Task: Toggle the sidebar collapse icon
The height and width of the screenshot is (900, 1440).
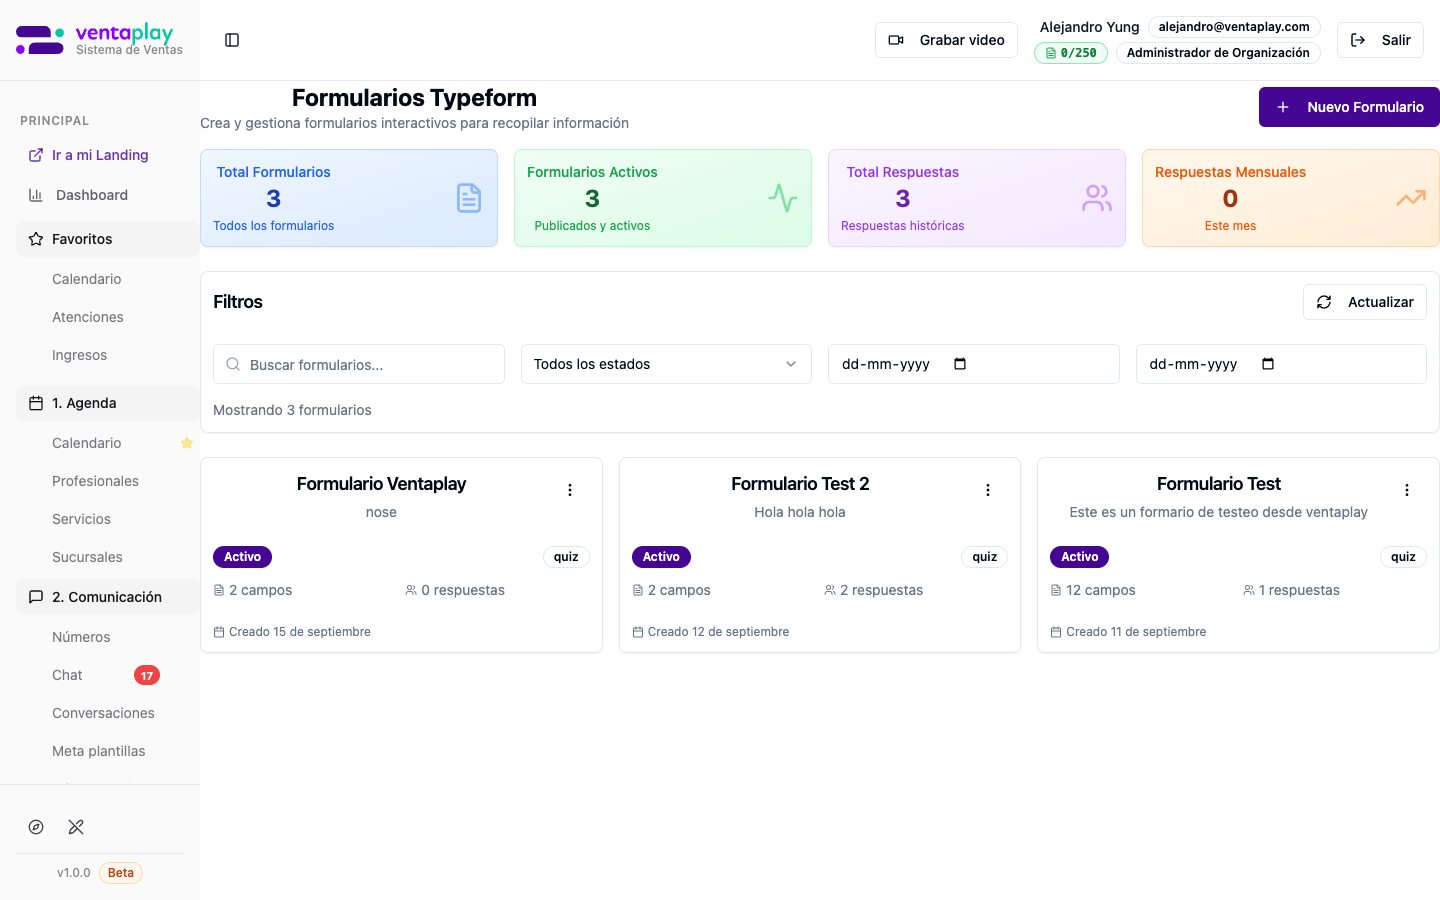Action: click(x=232, y=40)
